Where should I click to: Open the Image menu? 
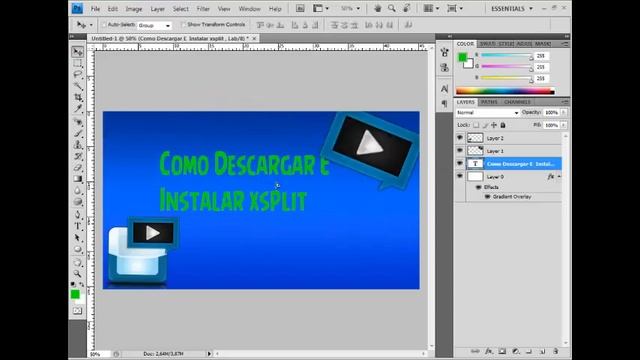pyautogui.click(x=133, y=9)
